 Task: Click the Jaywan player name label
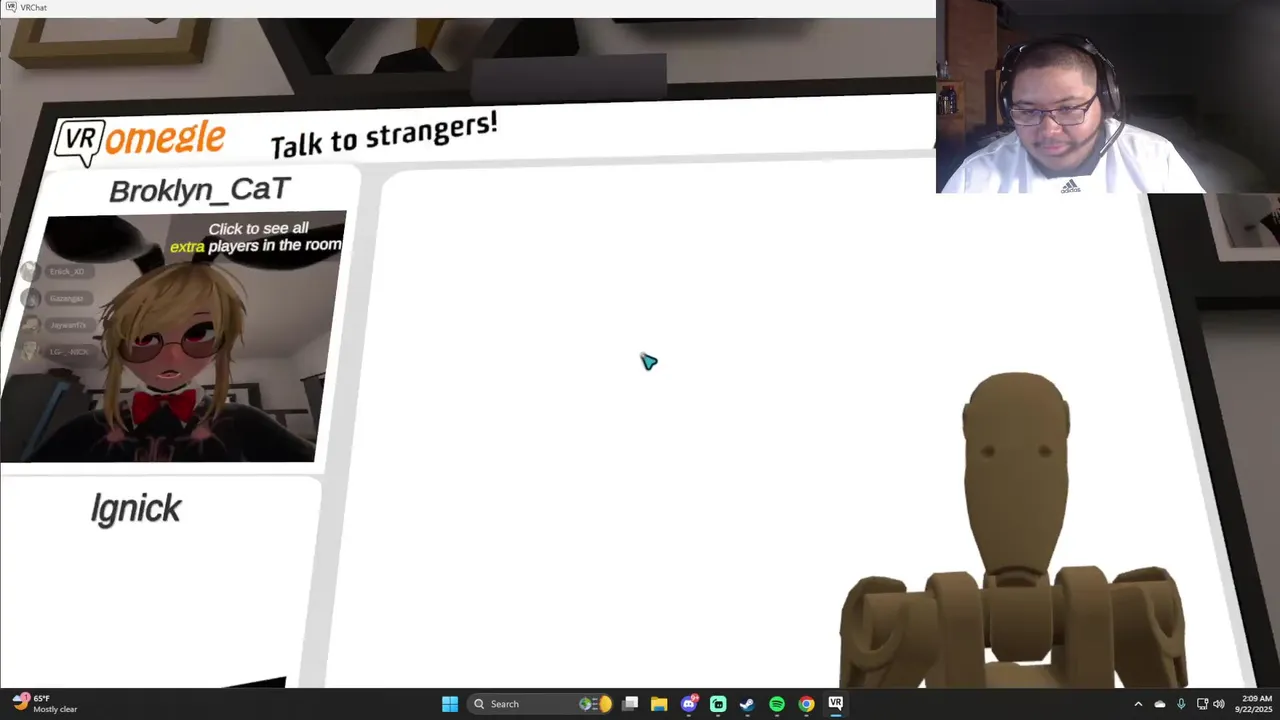69,325
